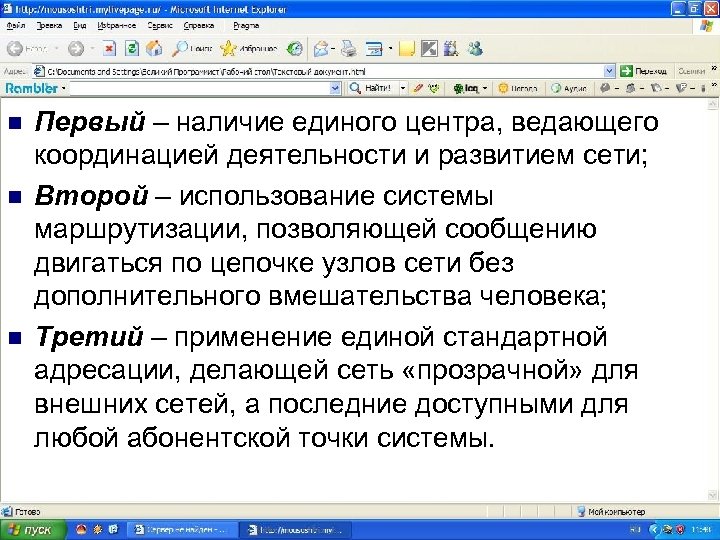Click the bold word 'Второй'
This screenshot has height=540, width=720.
tap(91, 197)
